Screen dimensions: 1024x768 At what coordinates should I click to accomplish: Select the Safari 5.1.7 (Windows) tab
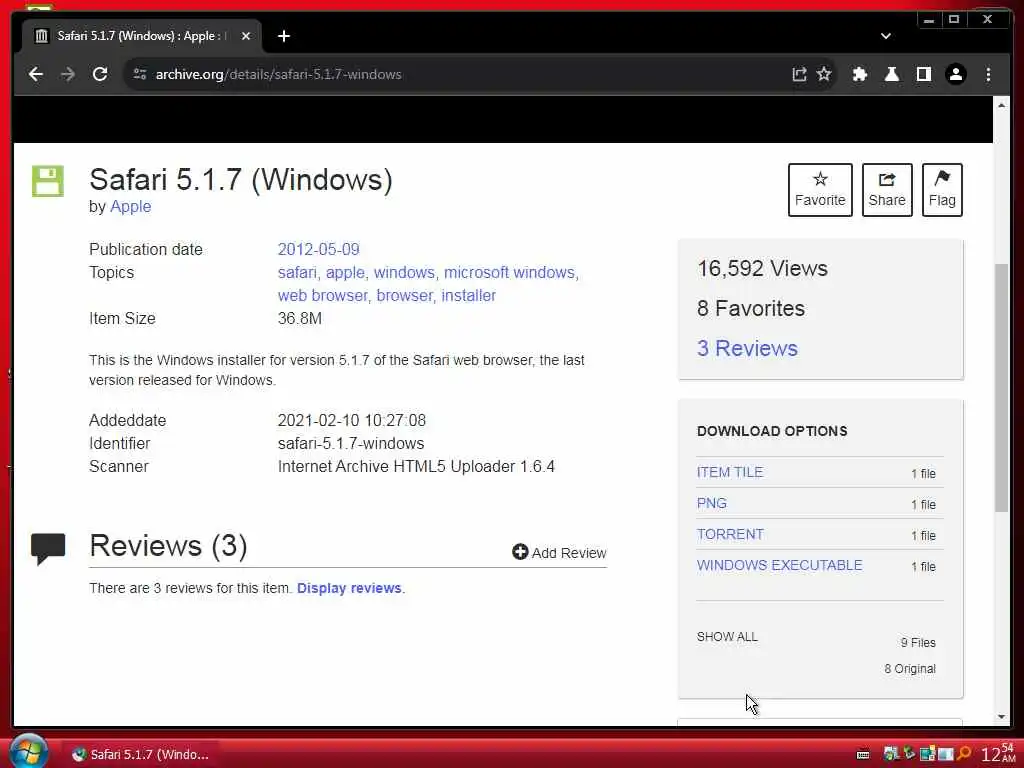pos(142,36)
